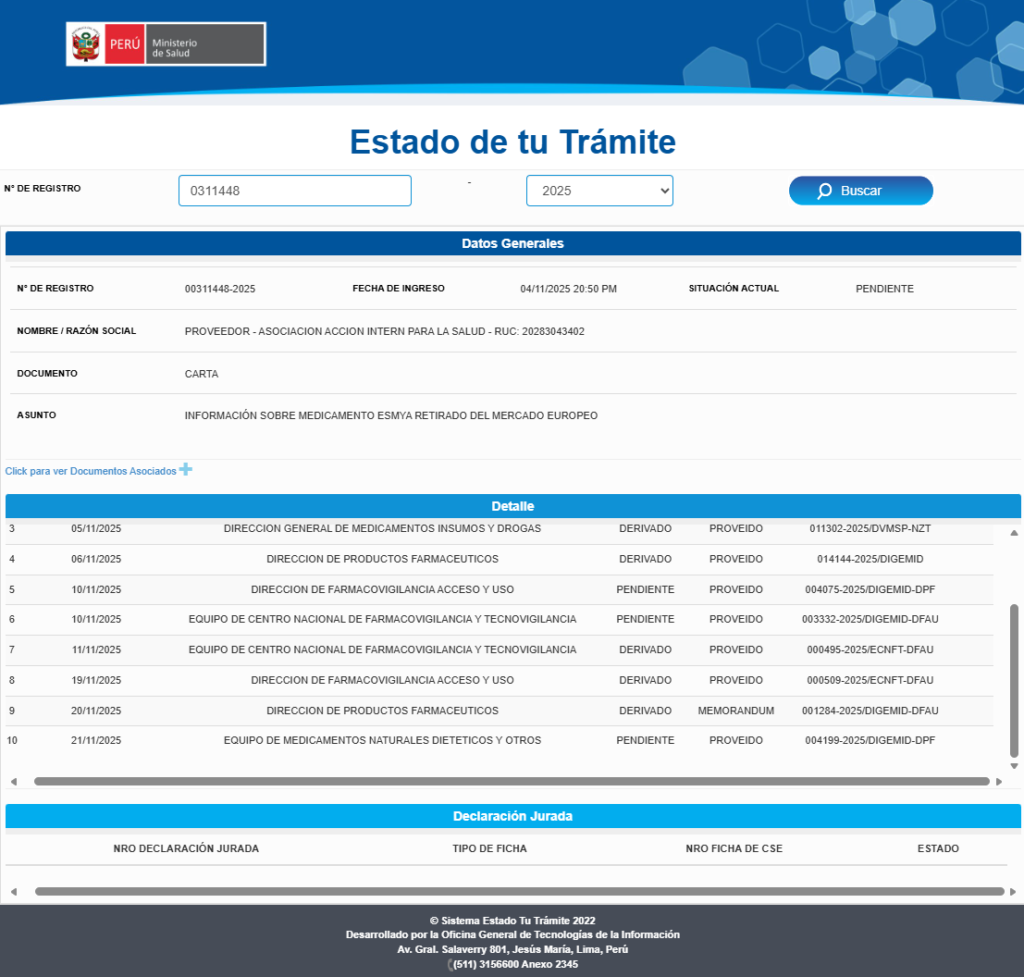This screenshot has width=1024, height=977.
Task: Click the plus icon beside Documentos Asociados
Action: point(186,469)
